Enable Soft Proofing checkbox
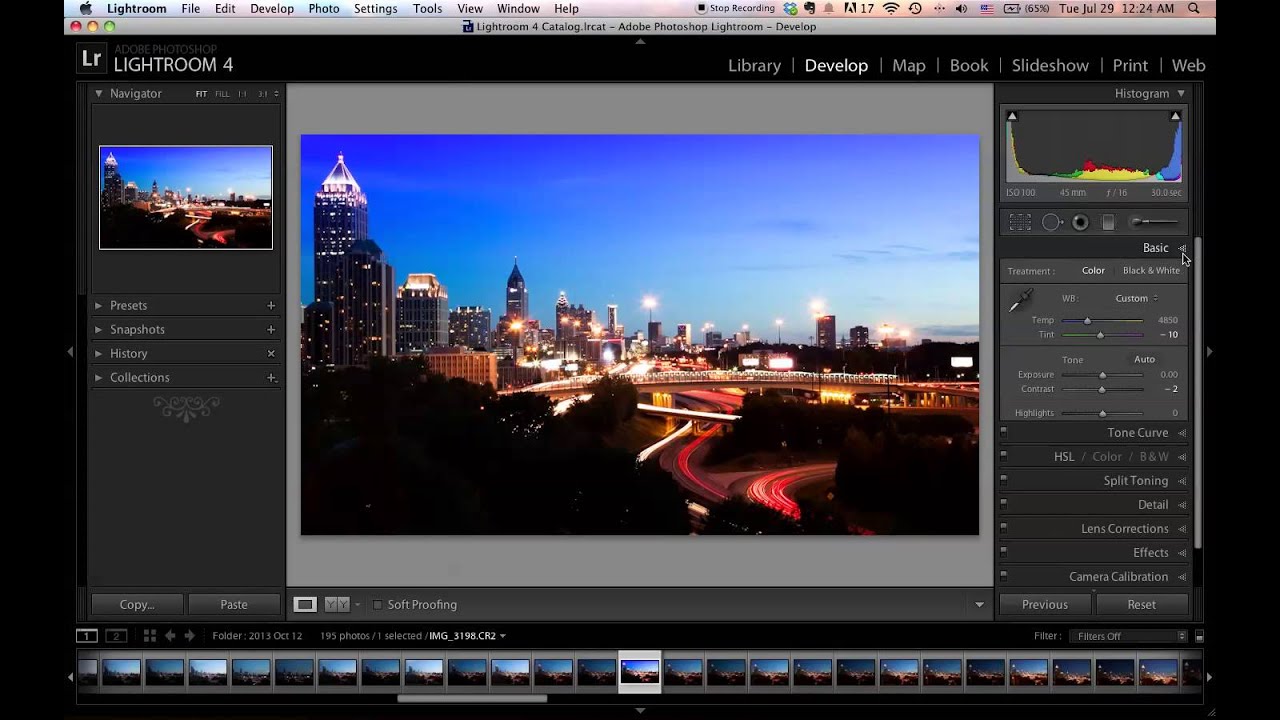Screen dimensions: 1280x720 [377, 605]
